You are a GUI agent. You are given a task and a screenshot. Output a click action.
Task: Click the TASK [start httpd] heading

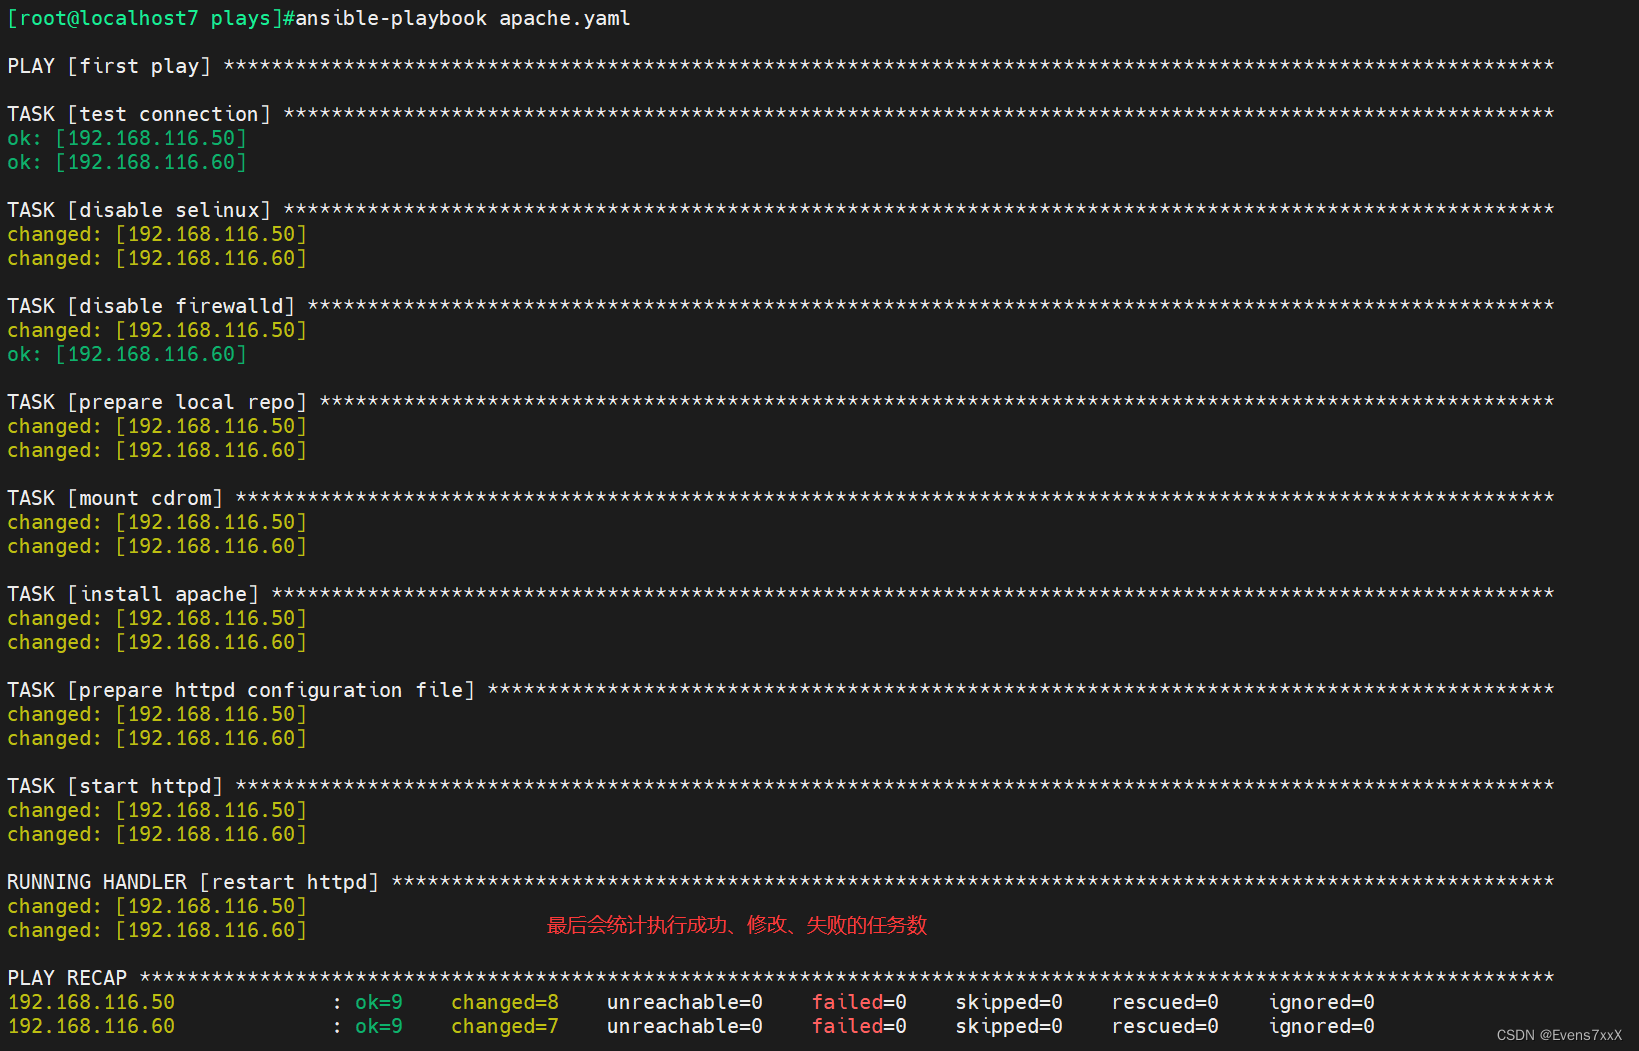(115, 786)
